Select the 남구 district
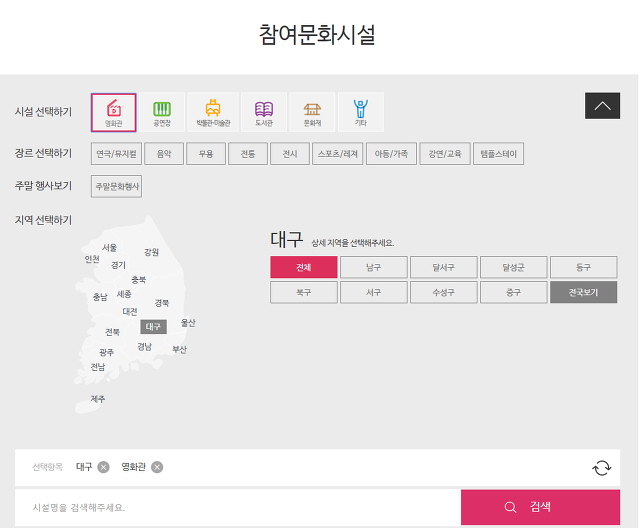 [373, 267]
